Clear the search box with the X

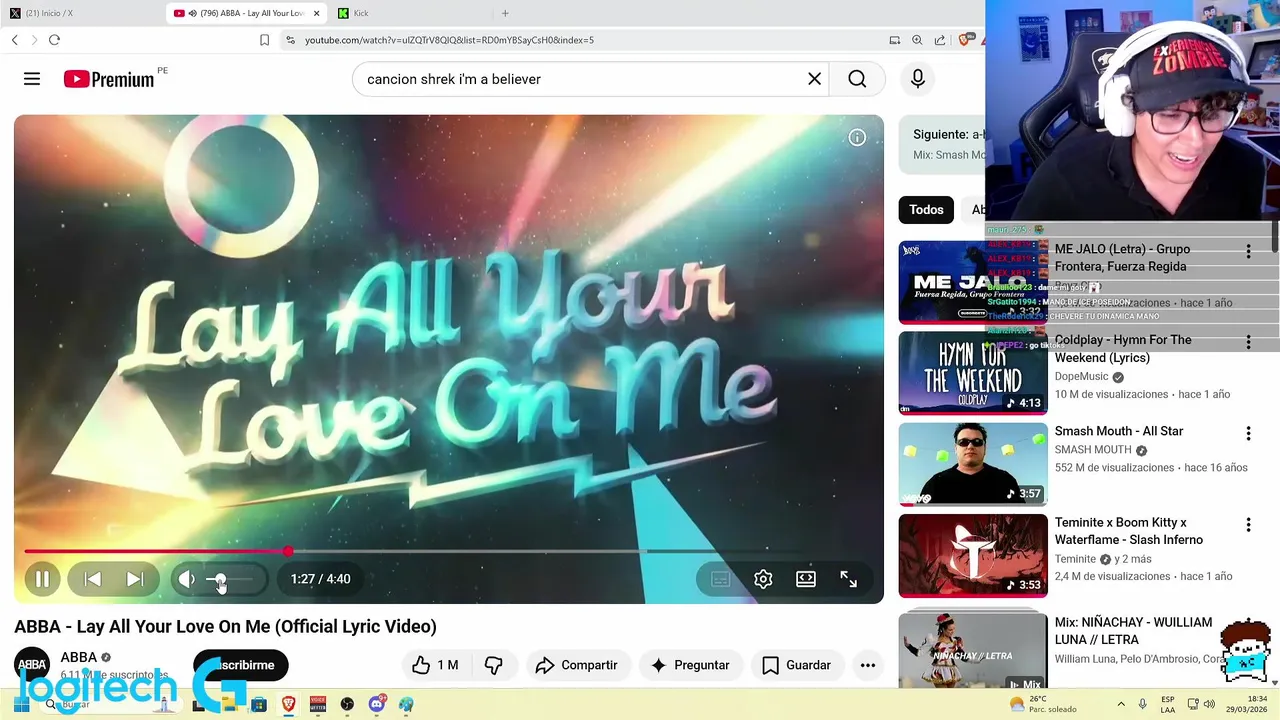814,79
